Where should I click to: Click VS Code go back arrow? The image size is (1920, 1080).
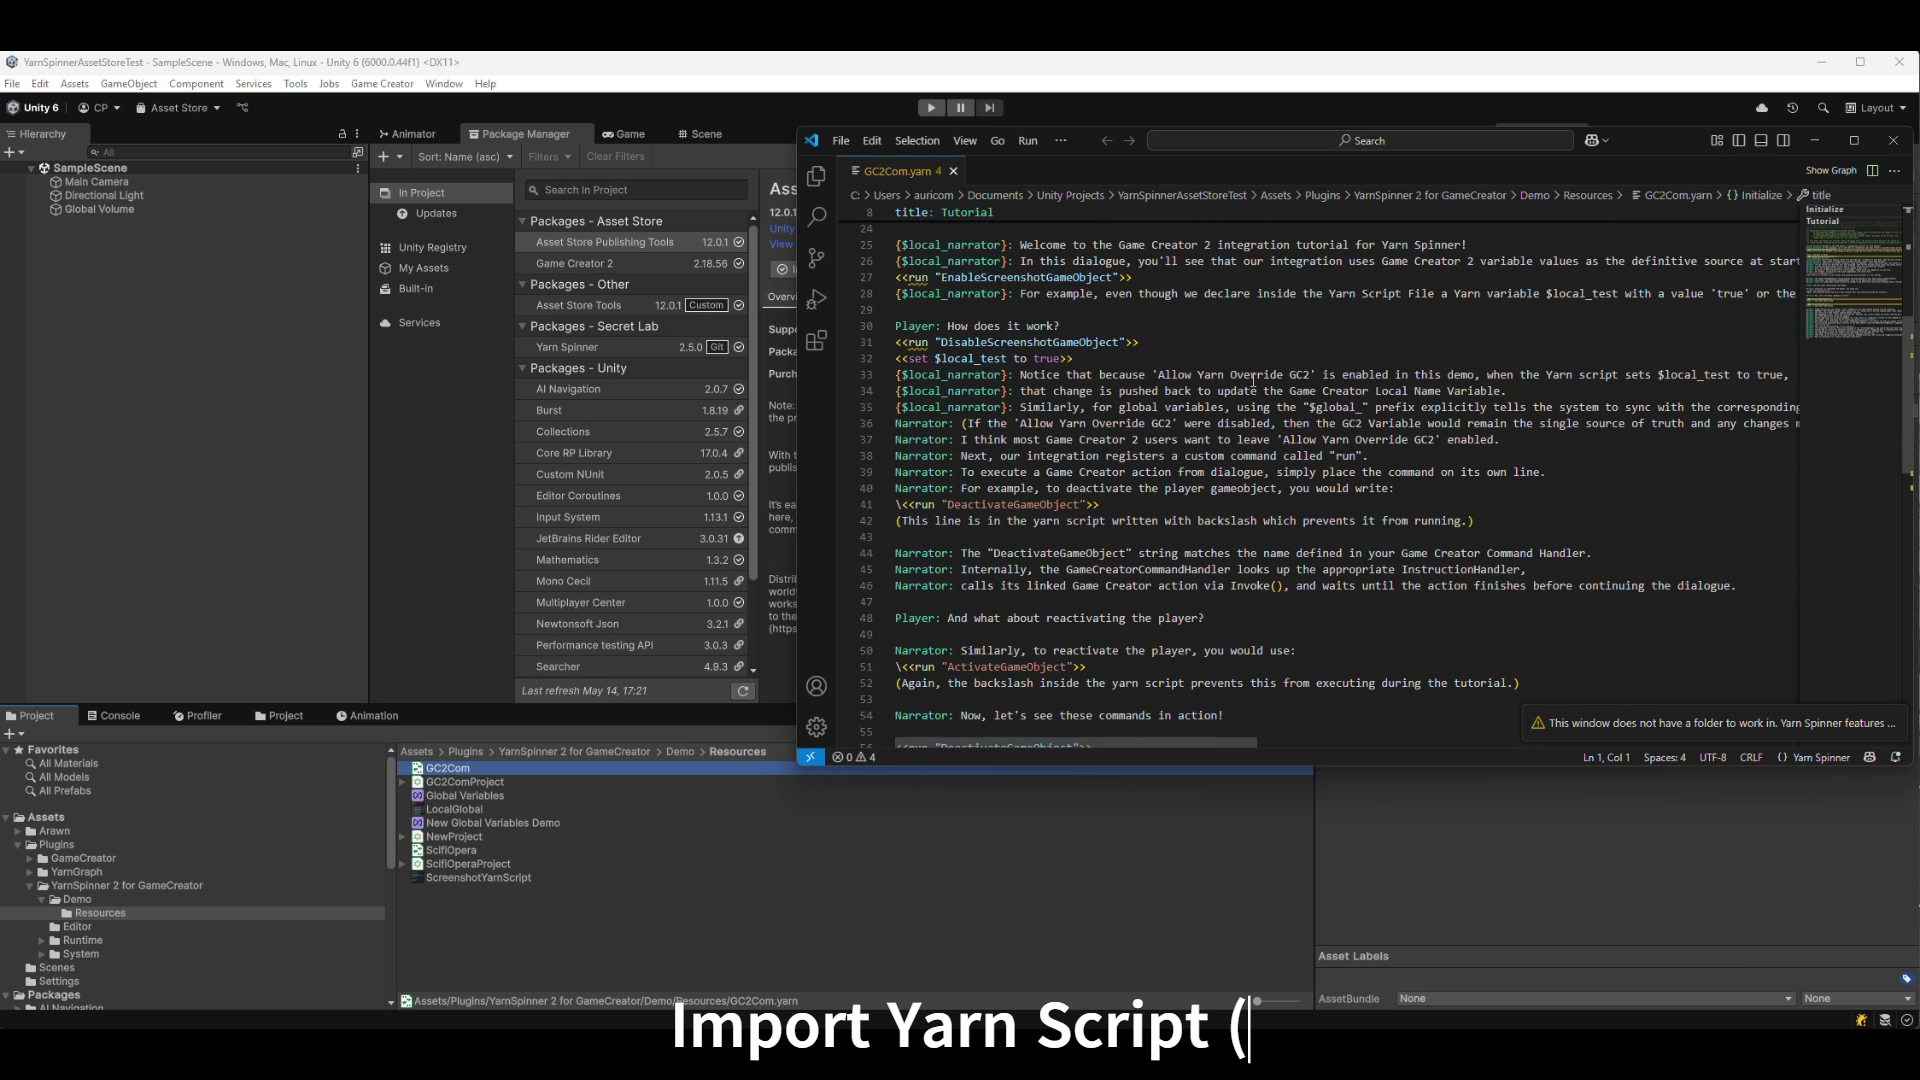click(1106, 141)
